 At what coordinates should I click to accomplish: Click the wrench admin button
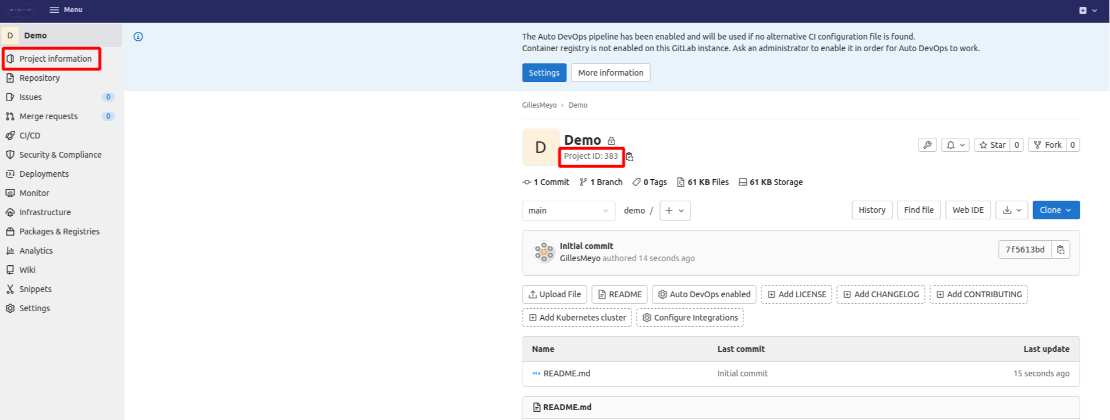click(927, 144)
